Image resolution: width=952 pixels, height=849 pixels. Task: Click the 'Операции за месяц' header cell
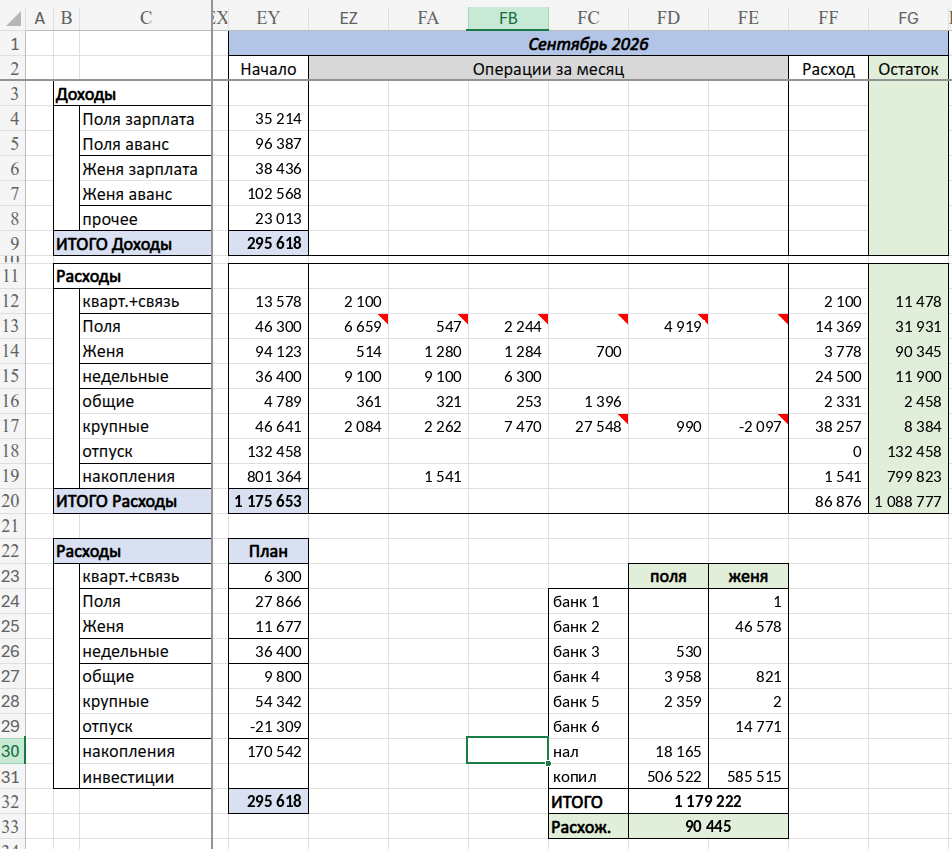click(x=548, y=69)
